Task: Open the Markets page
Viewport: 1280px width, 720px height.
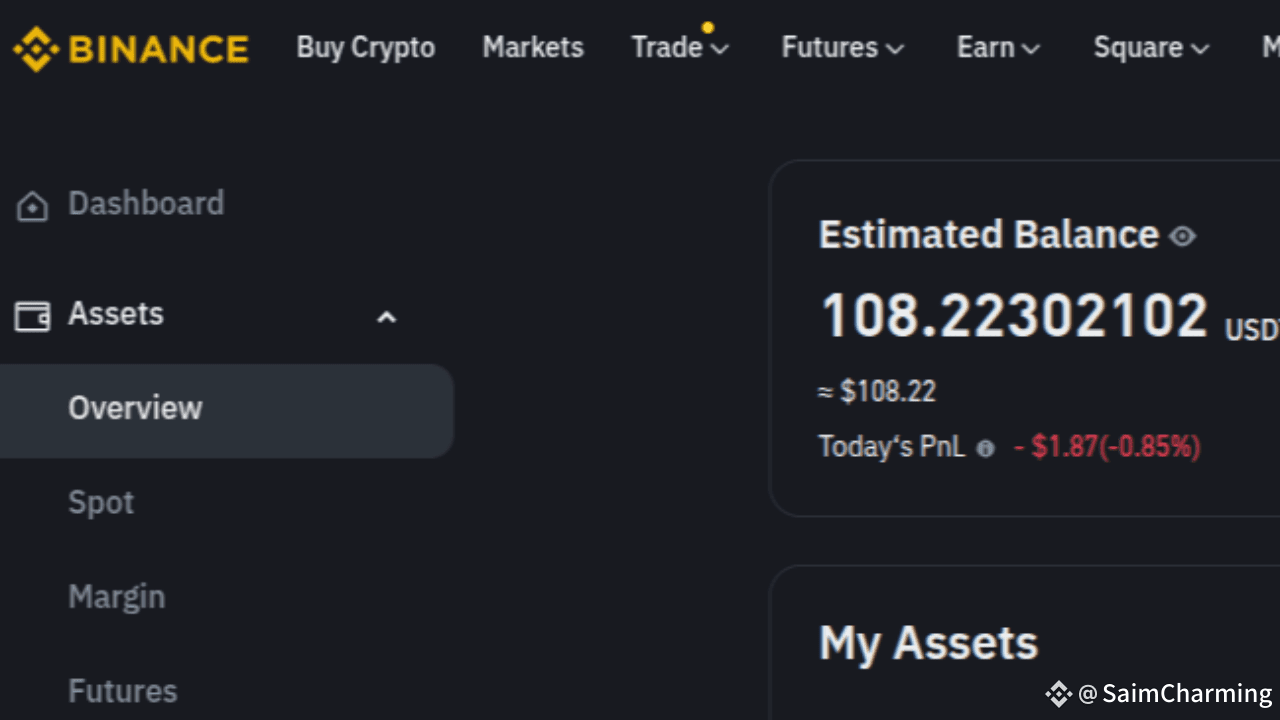Action: pyautogui.click(x=533, y=48)
